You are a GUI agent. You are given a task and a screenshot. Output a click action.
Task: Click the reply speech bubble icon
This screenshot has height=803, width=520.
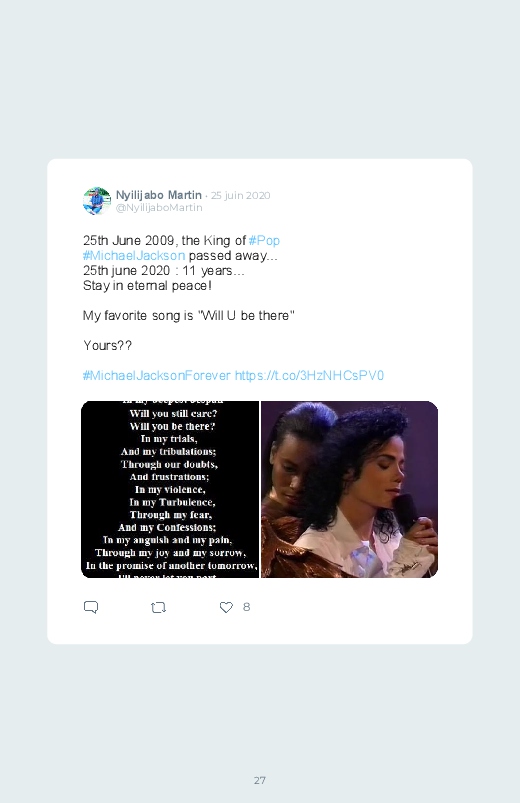[91, 607]
